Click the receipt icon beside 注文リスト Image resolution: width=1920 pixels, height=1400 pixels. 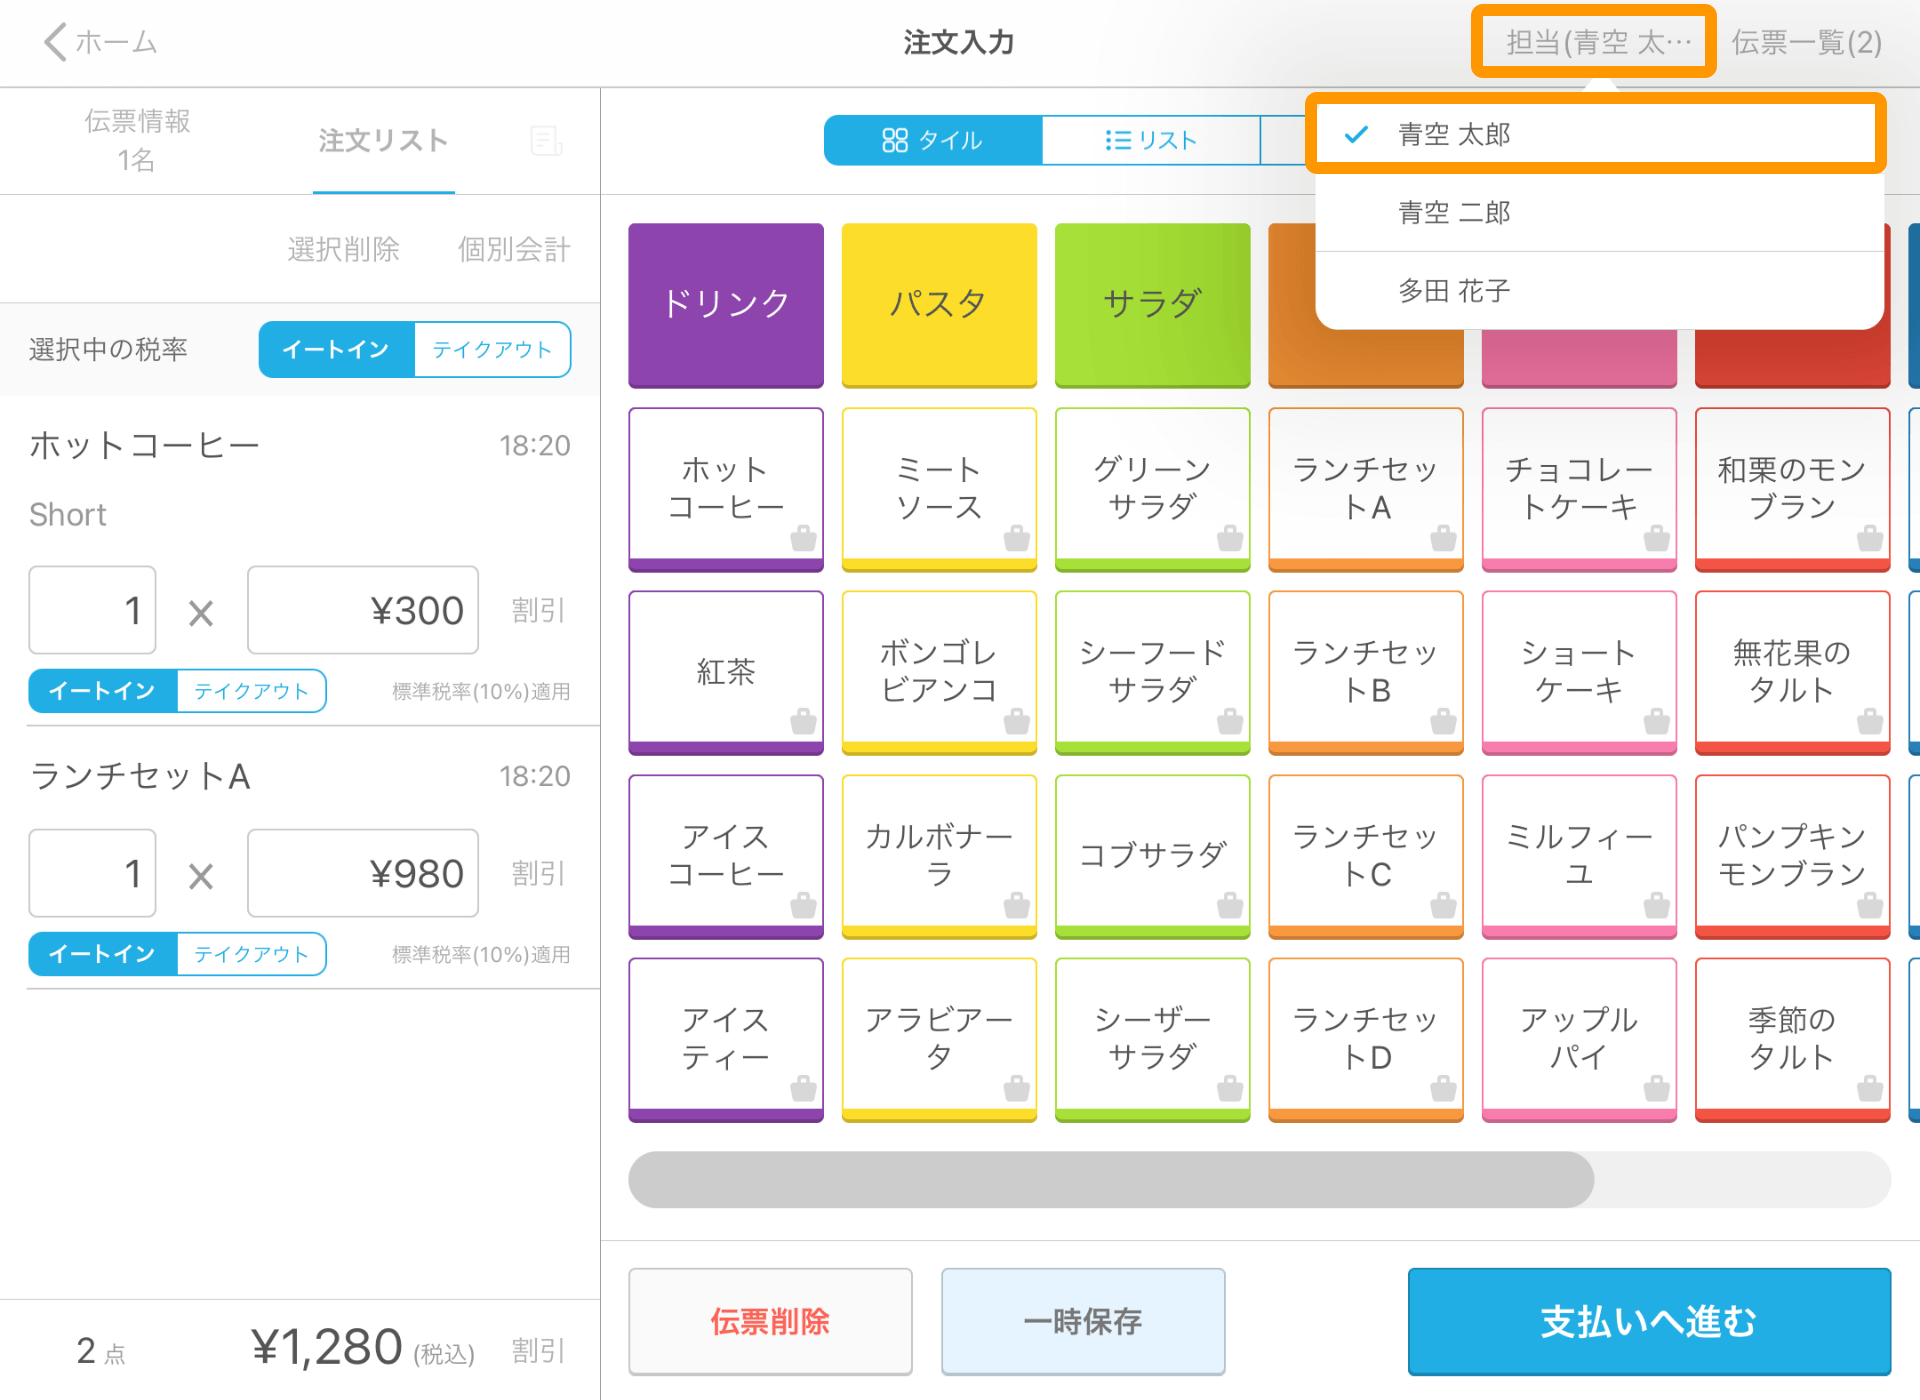[545, 141]
